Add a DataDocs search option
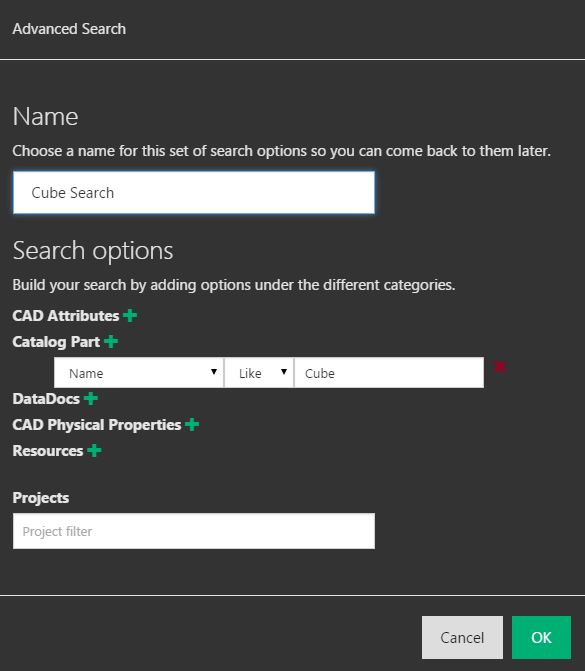This screenshot has width=585, height=671. pyautogui.click(x=91, y=399)
